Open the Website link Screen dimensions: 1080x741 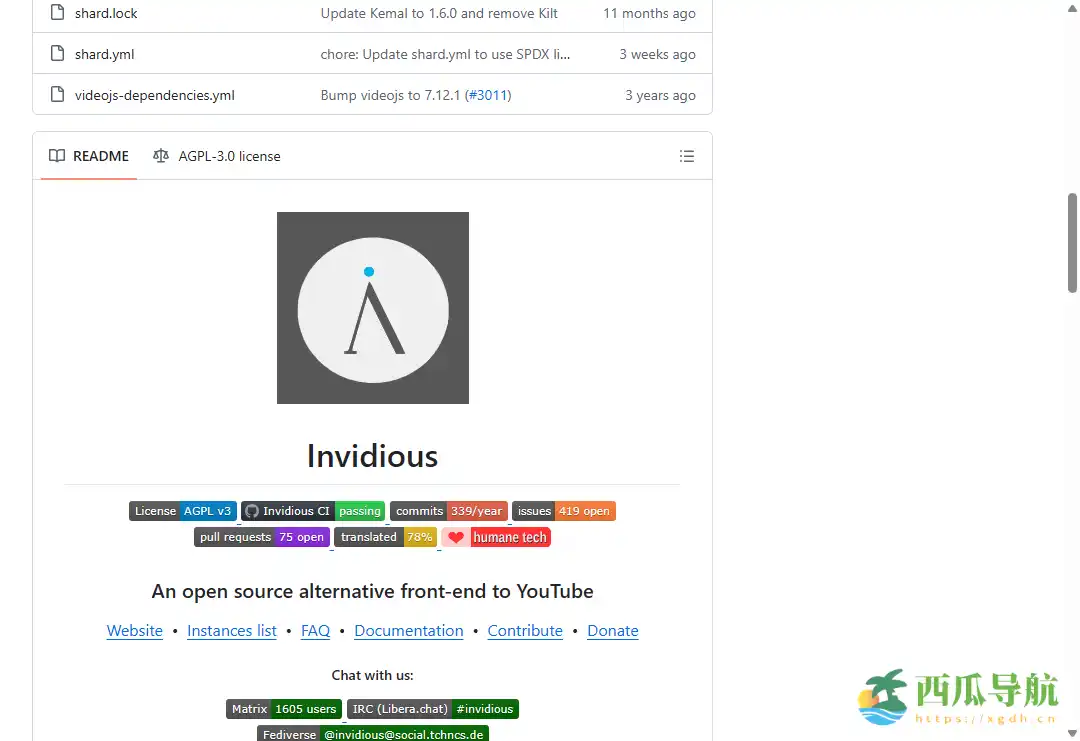coord(134,630)
